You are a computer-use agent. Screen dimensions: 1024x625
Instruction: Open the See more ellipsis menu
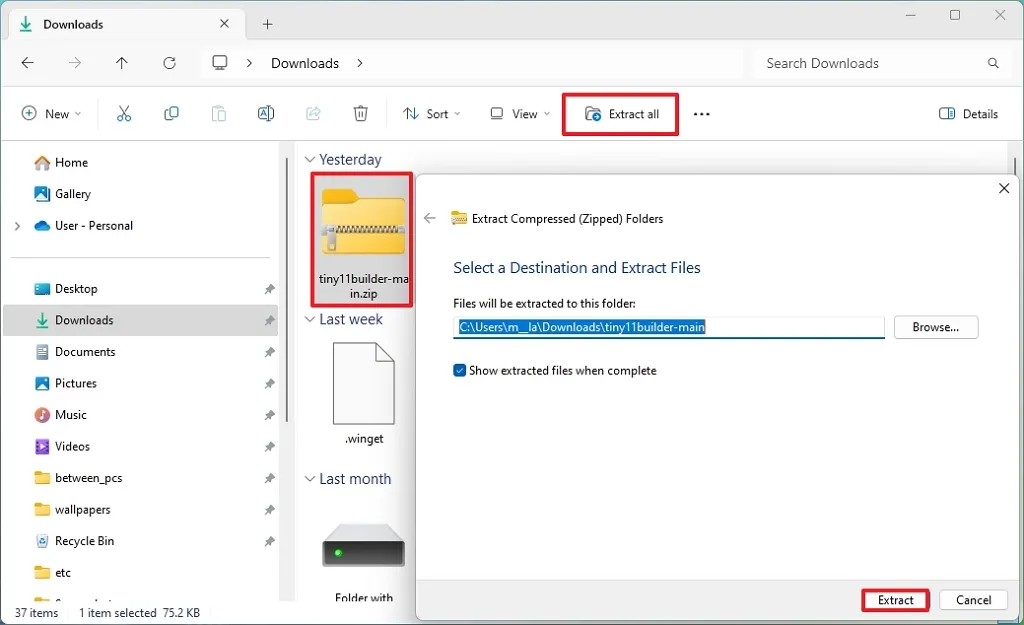coord(701,113)
